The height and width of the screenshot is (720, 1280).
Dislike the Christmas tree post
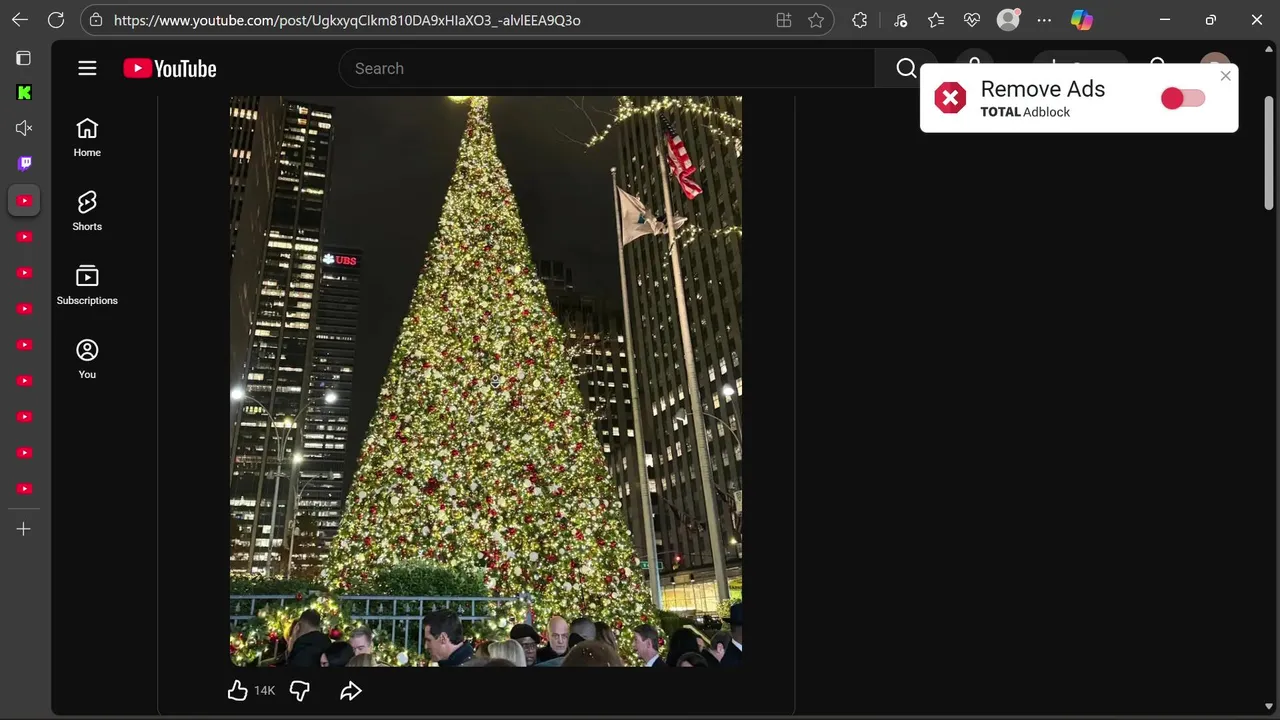point(299,690)
